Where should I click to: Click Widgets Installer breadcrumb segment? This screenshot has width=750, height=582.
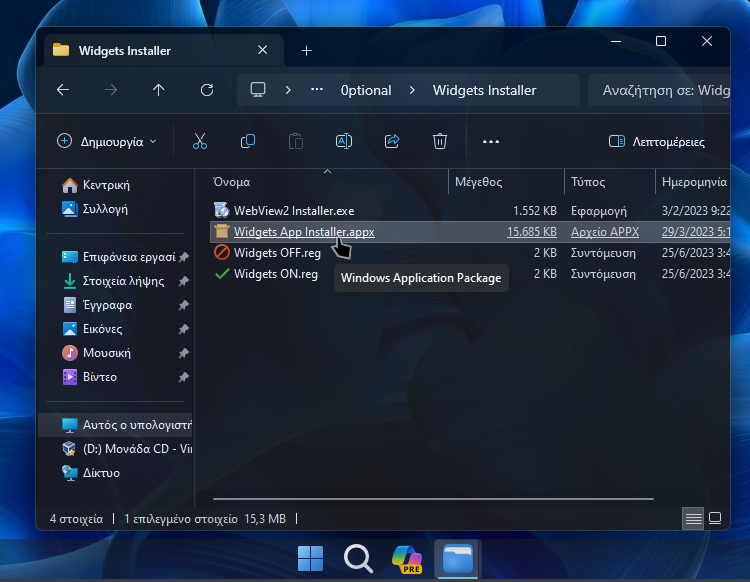pos(484,90)
